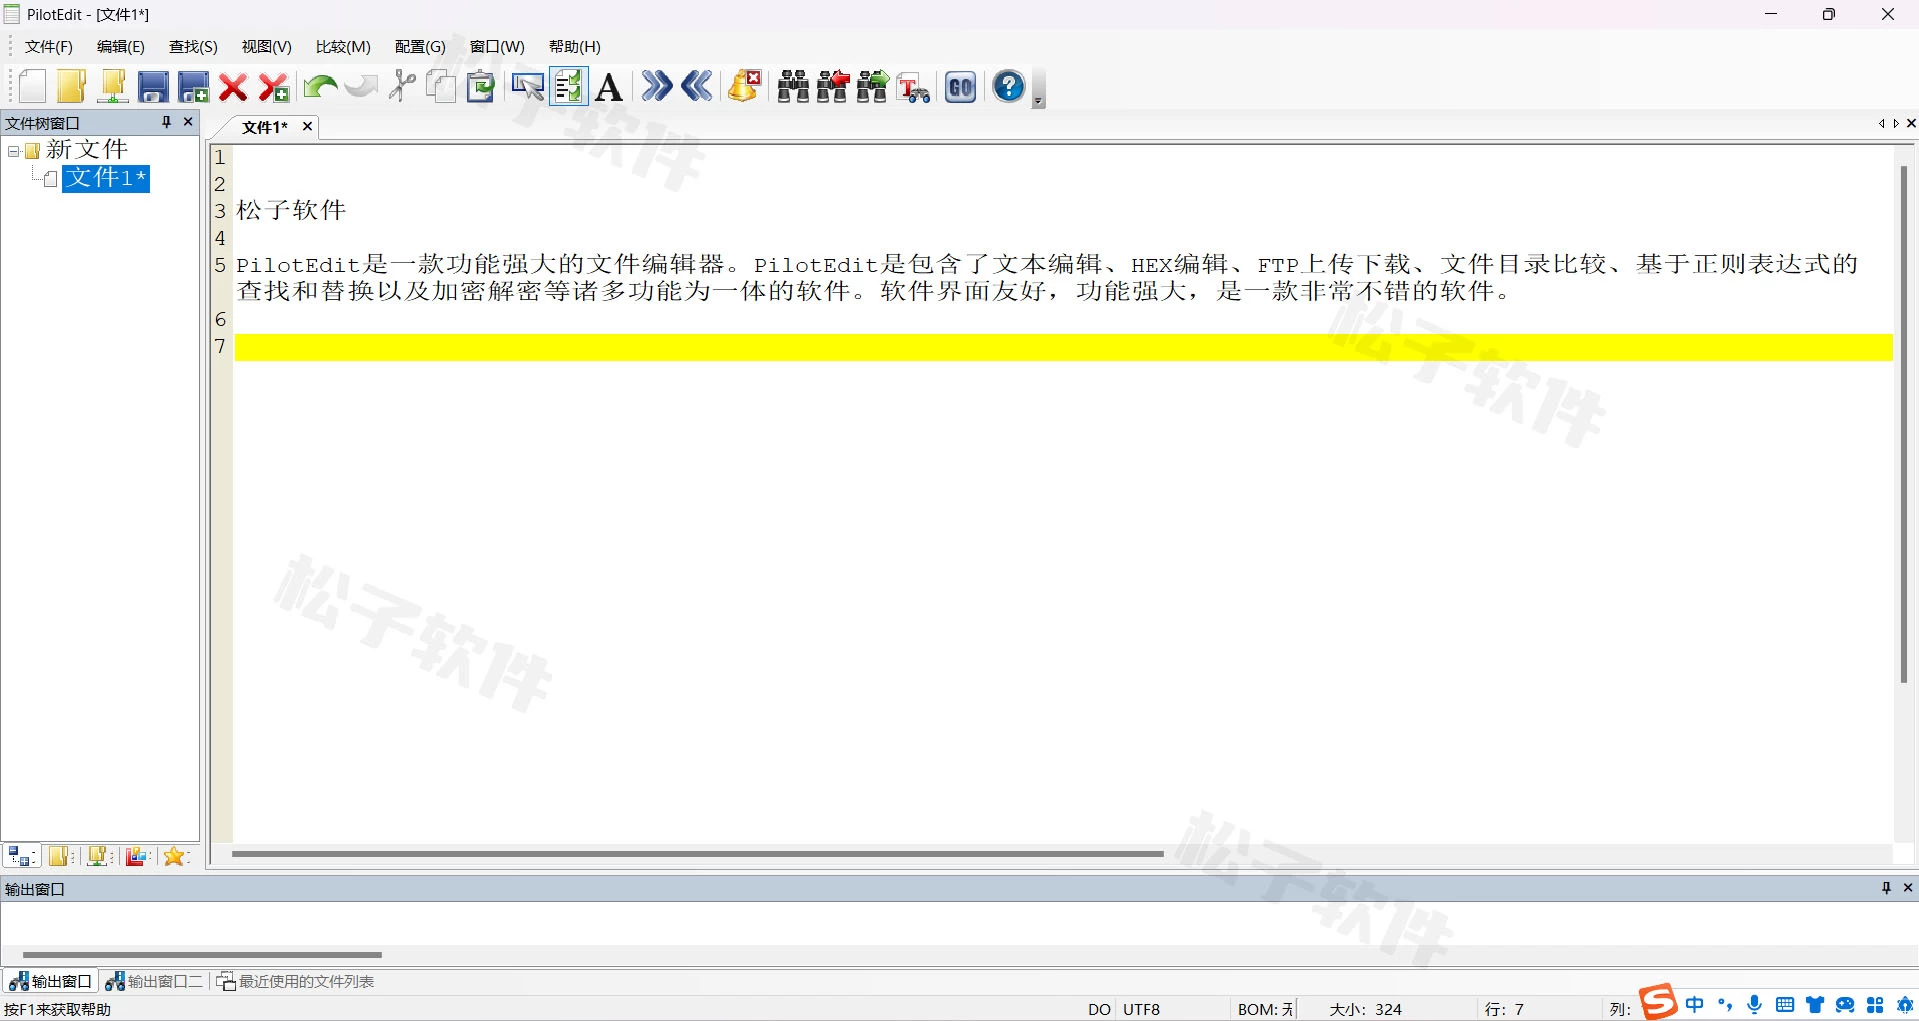Click the selection cursor mode icon
Viewport: 1919px width, 1021px height.
point(528,87)
